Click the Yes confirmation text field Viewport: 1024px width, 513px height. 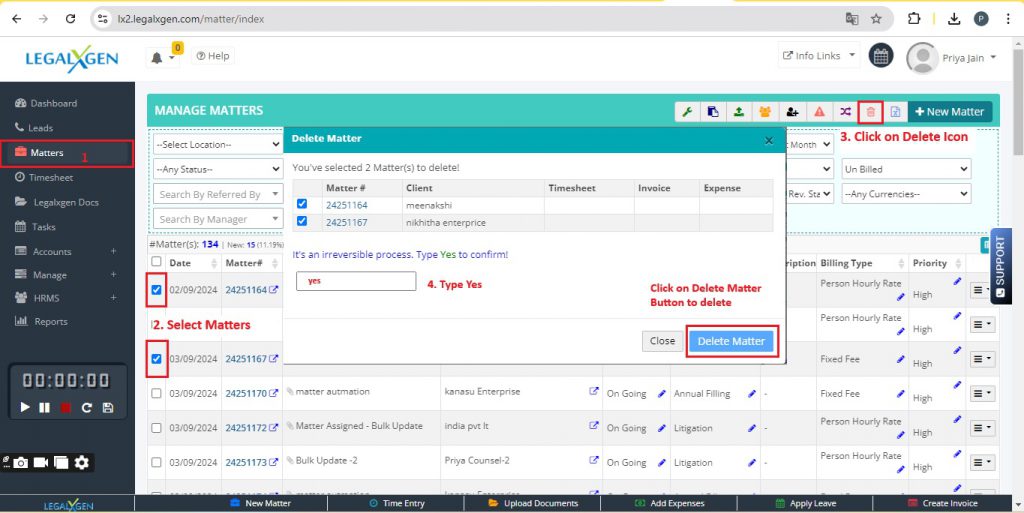tap(355, 282)
